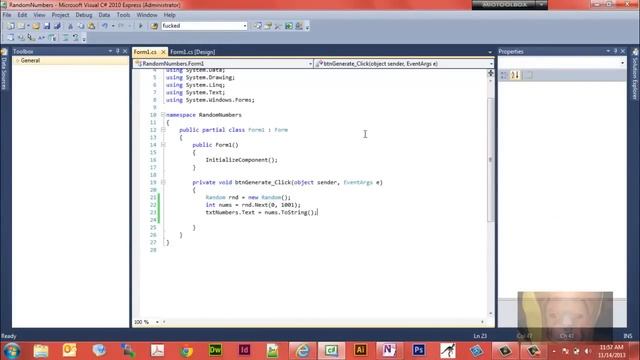Viewport: 640px width, 360px height.
Task: Open the RandomNumbers.Form1 class dropdown
Action: (310, 64)
